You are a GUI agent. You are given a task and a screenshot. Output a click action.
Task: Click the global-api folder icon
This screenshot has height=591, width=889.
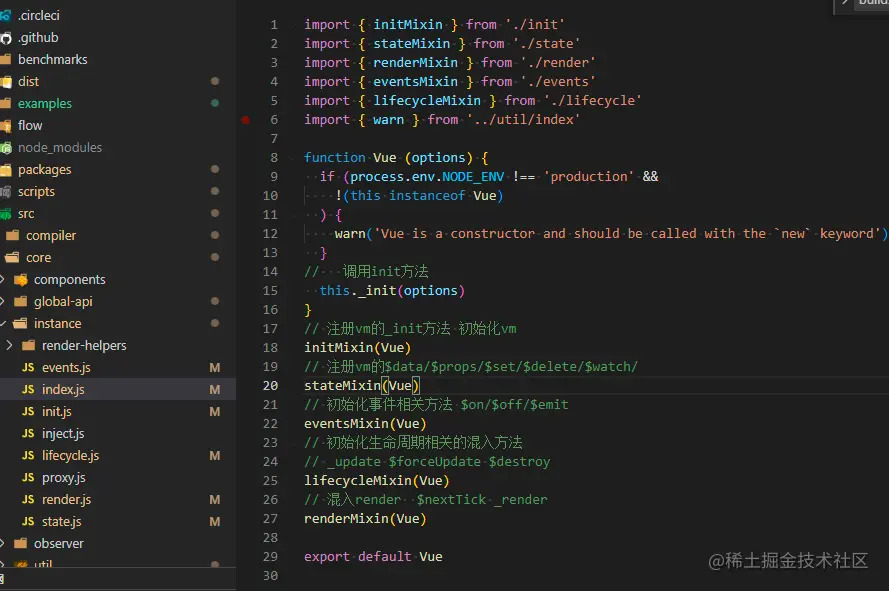click(x=21, y=301)
